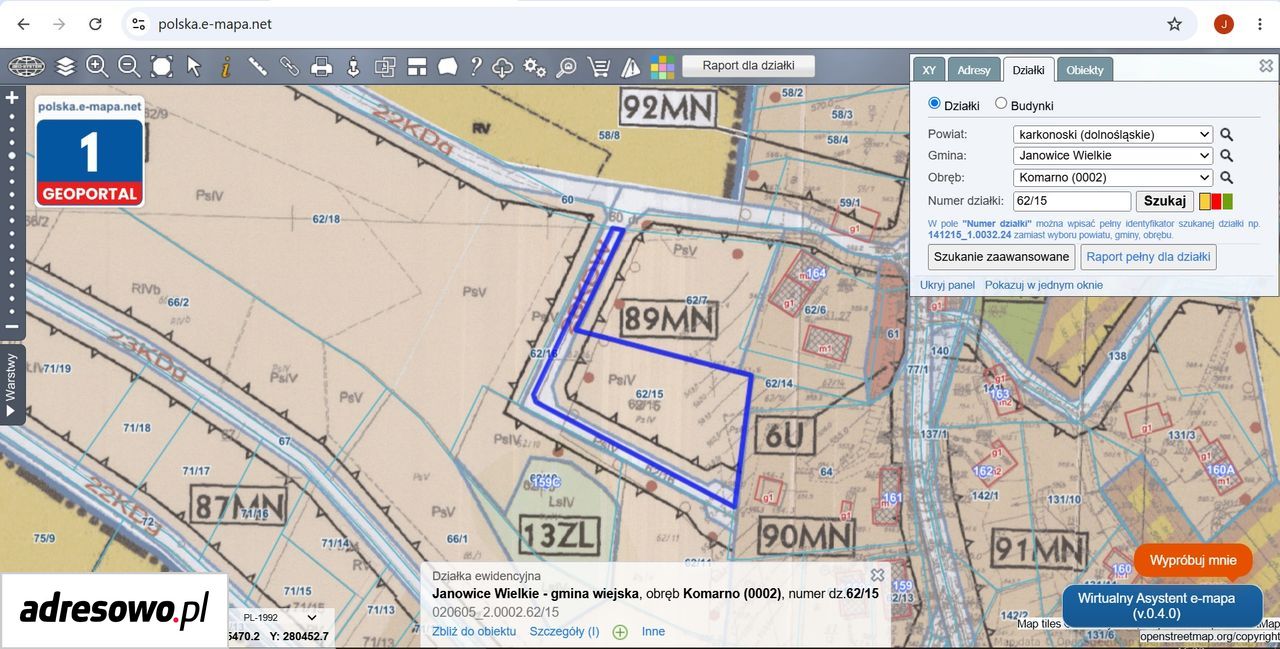The width and height of the screenshot is (1280, 649).
Task: Click the Szukanie zaawansowane button
Action: [x=1001, y=257]
